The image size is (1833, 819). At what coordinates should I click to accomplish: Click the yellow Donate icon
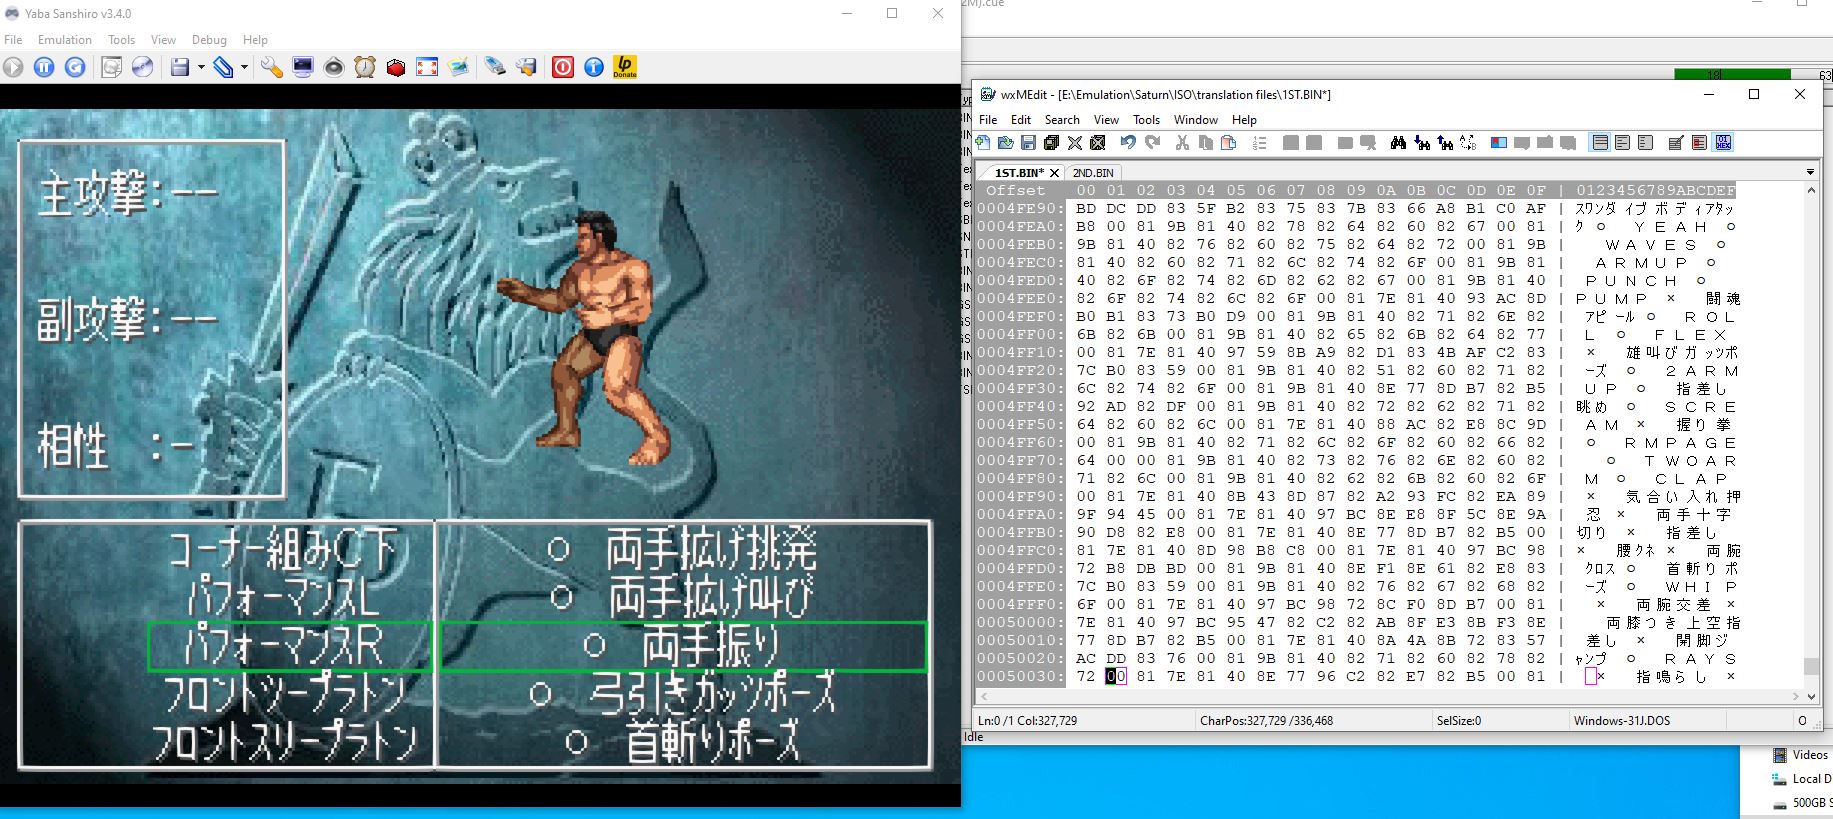pos(625,67)
